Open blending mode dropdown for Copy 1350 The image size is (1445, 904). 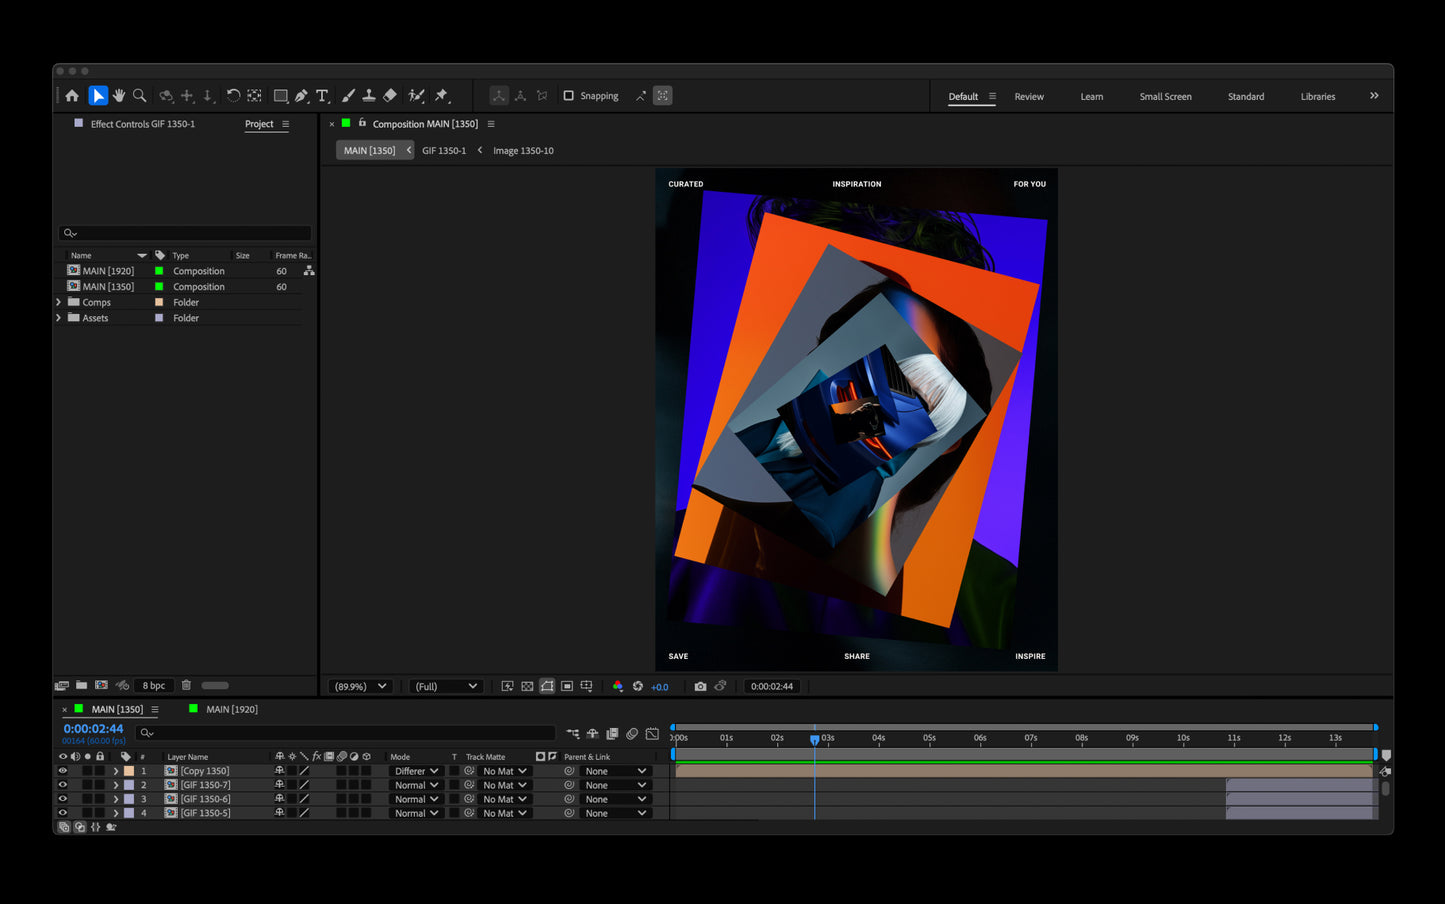415,771
